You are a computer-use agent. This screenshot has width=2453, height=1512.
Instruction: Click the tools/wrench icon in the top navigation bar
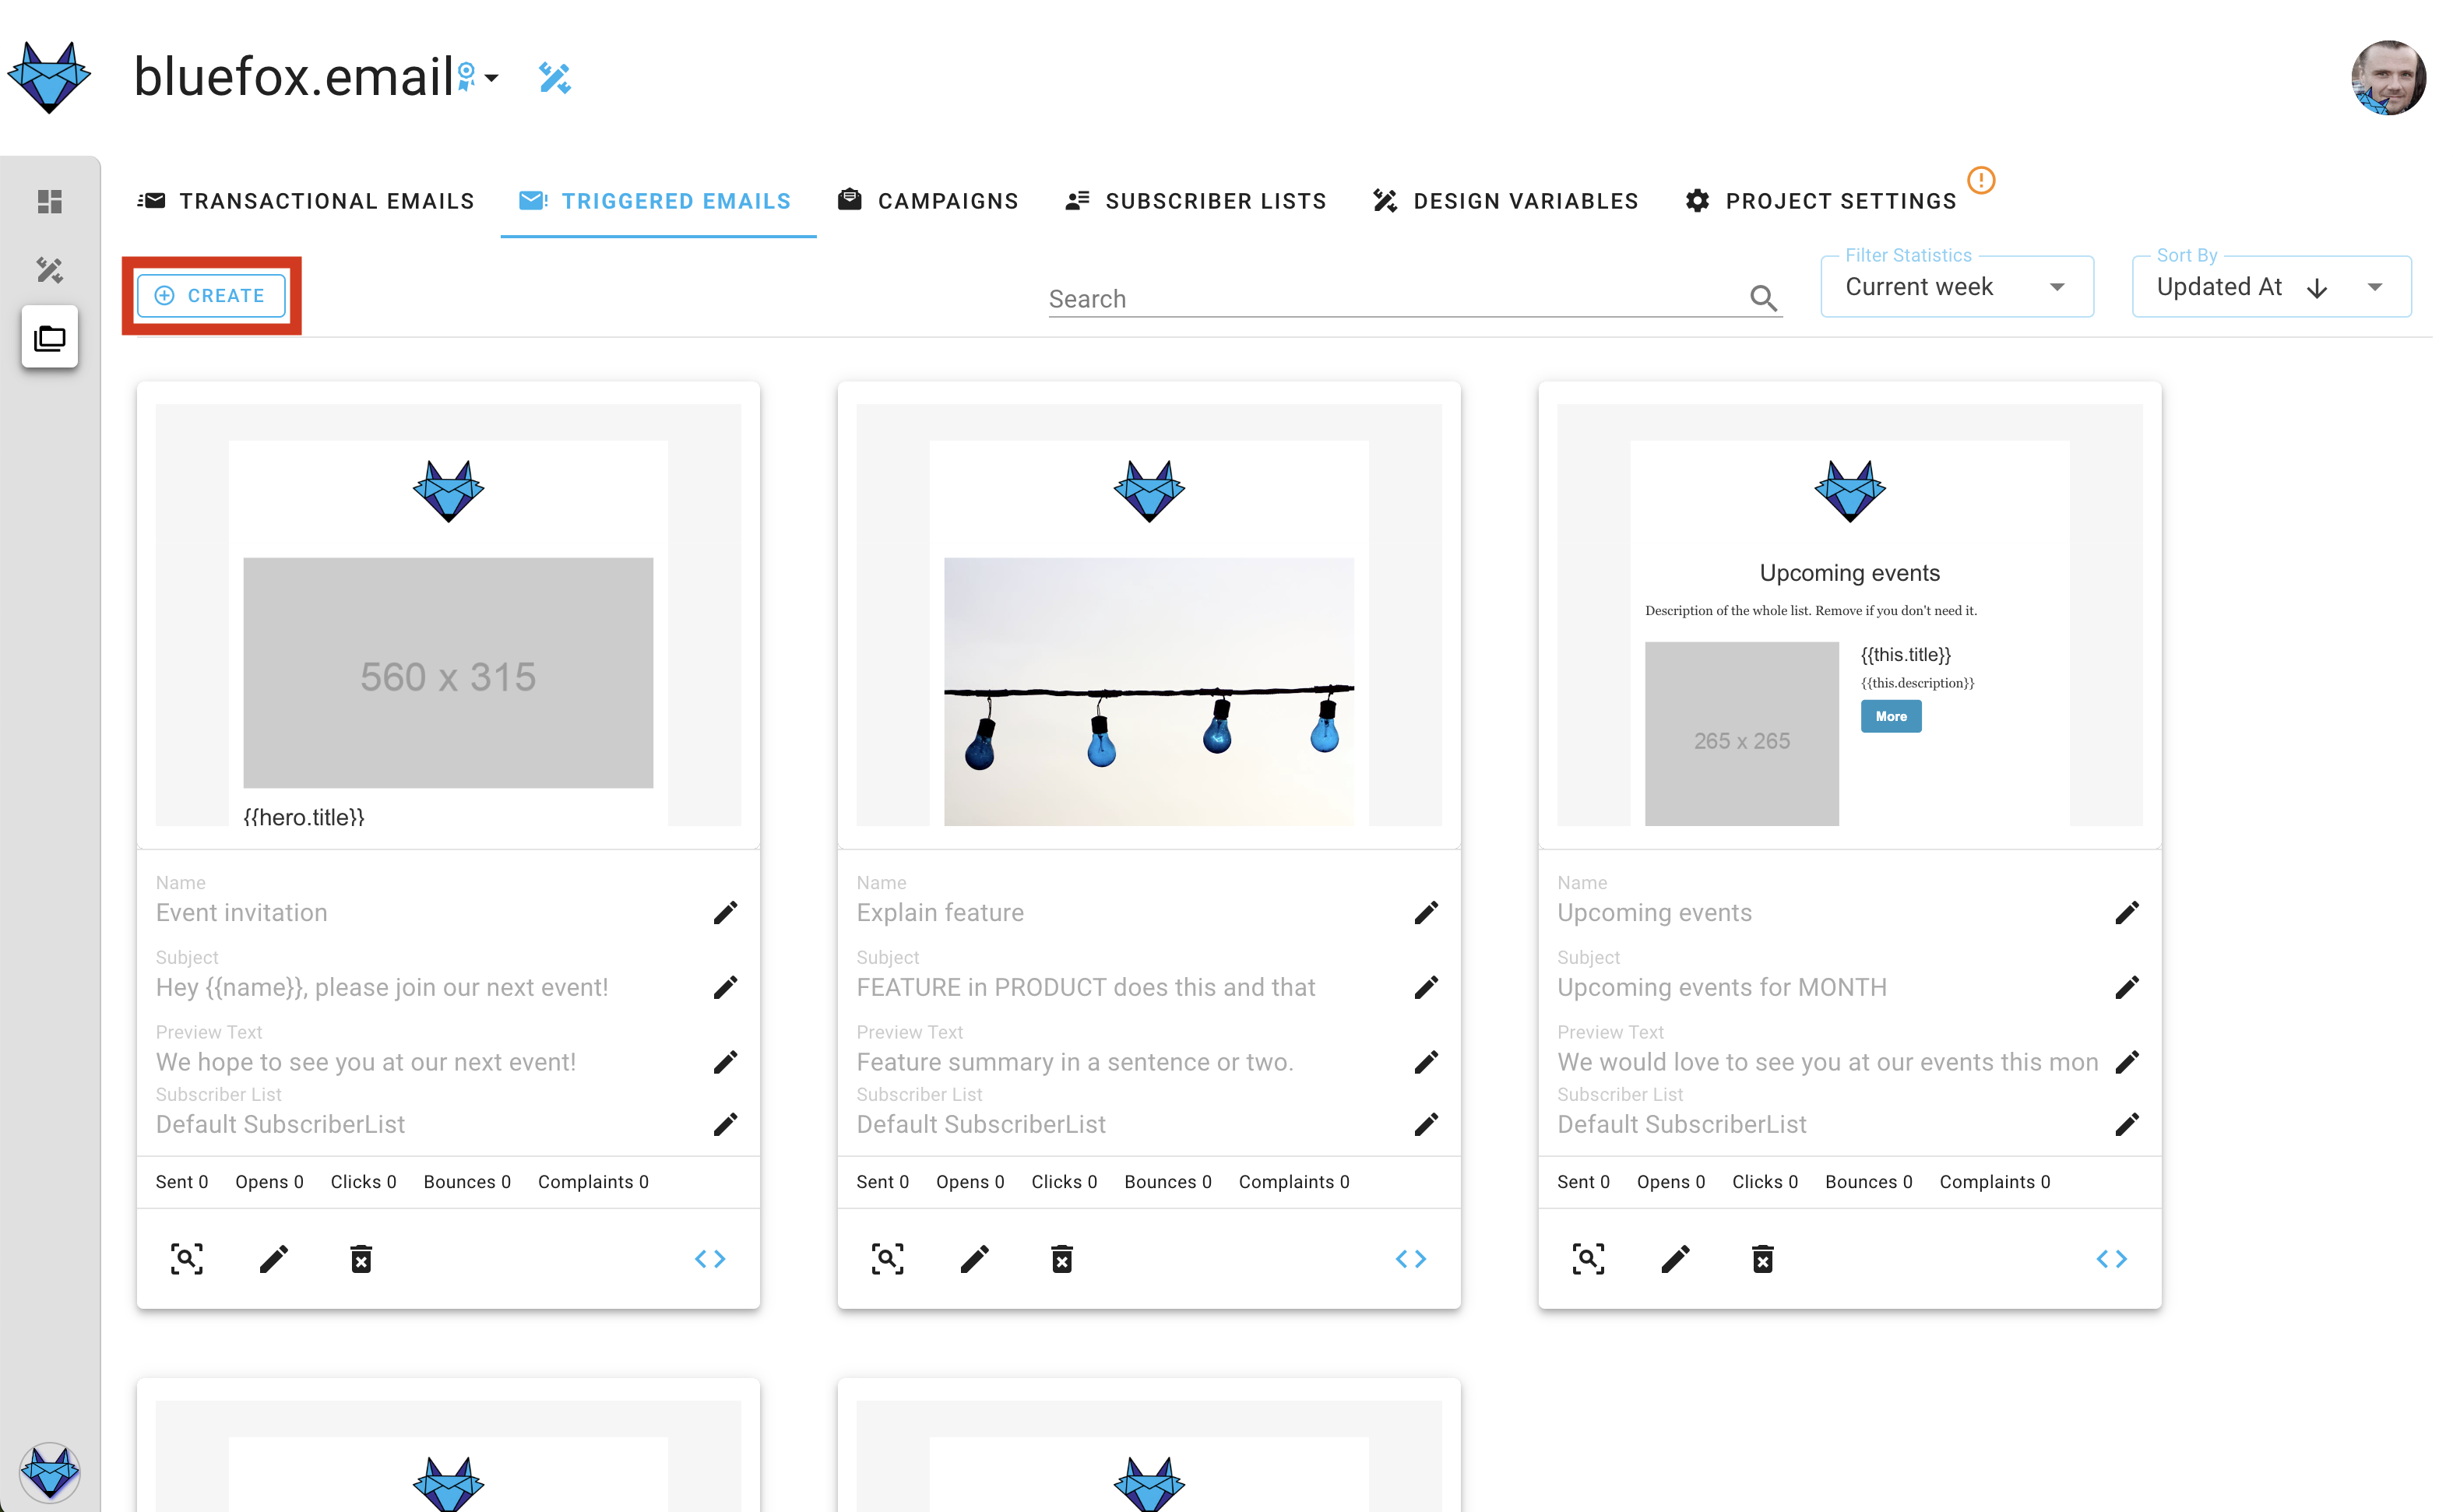(559, 74)
